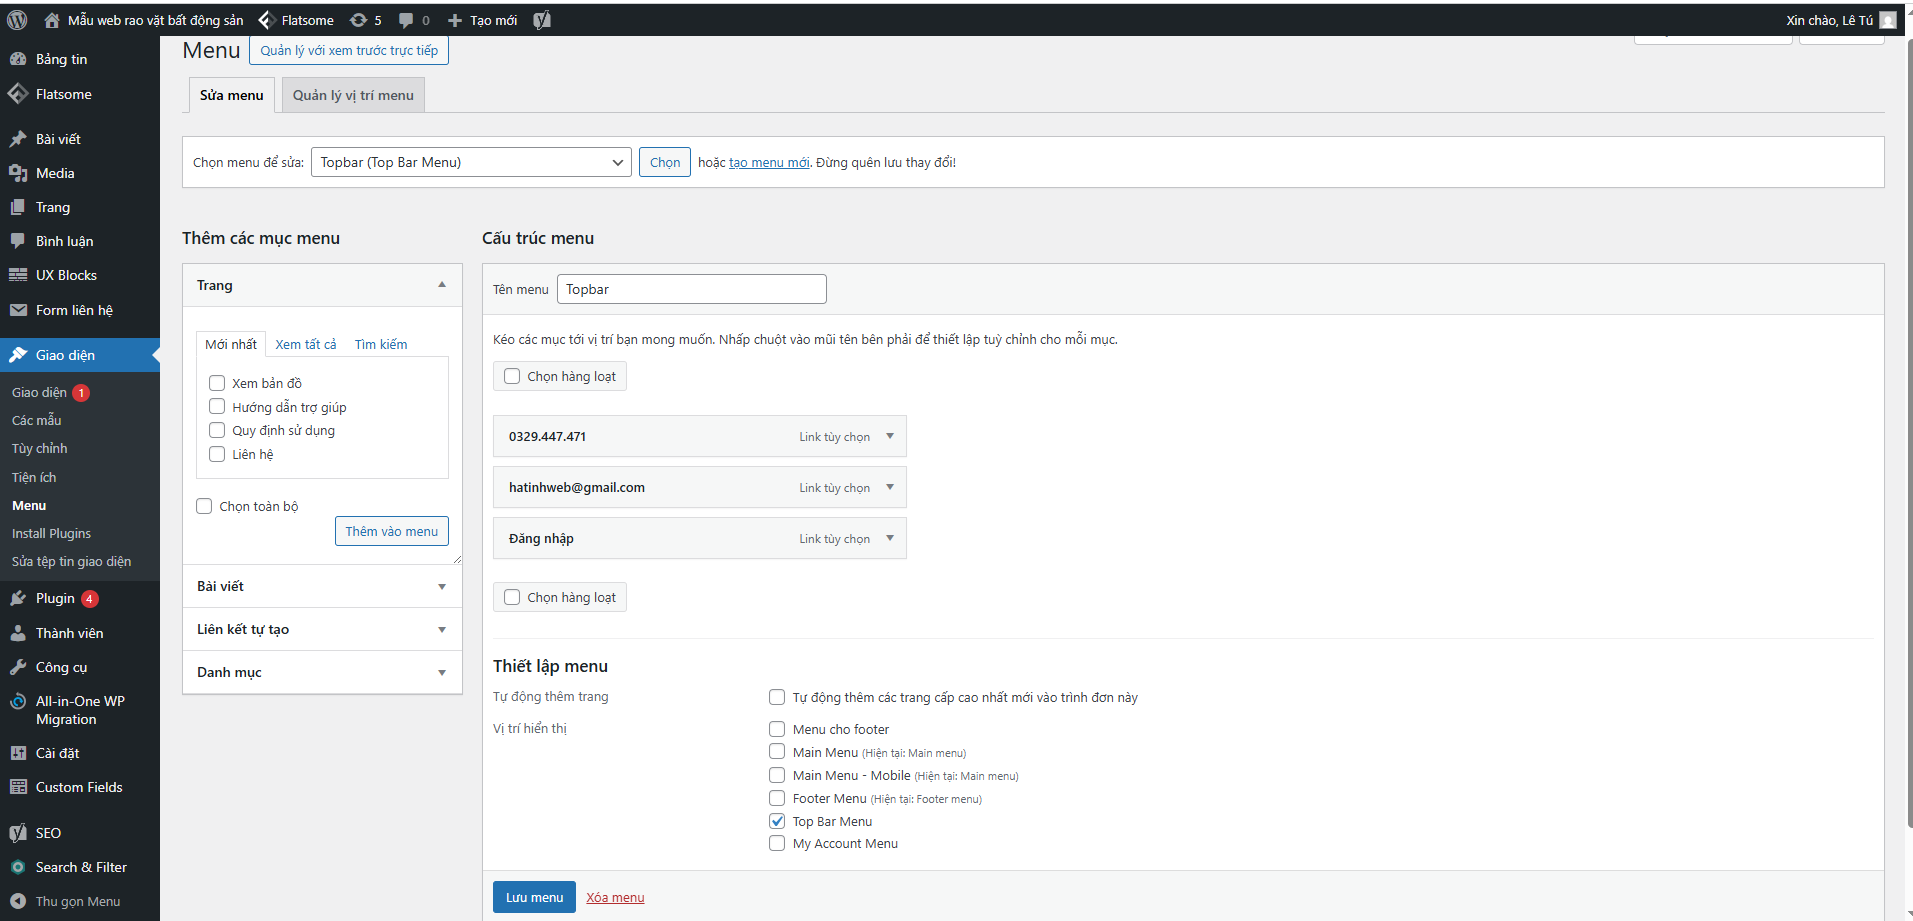Open the 'Chọn menu để sửa' dropdown
This screenshot has height=921, width=1913.
[471, 162]
